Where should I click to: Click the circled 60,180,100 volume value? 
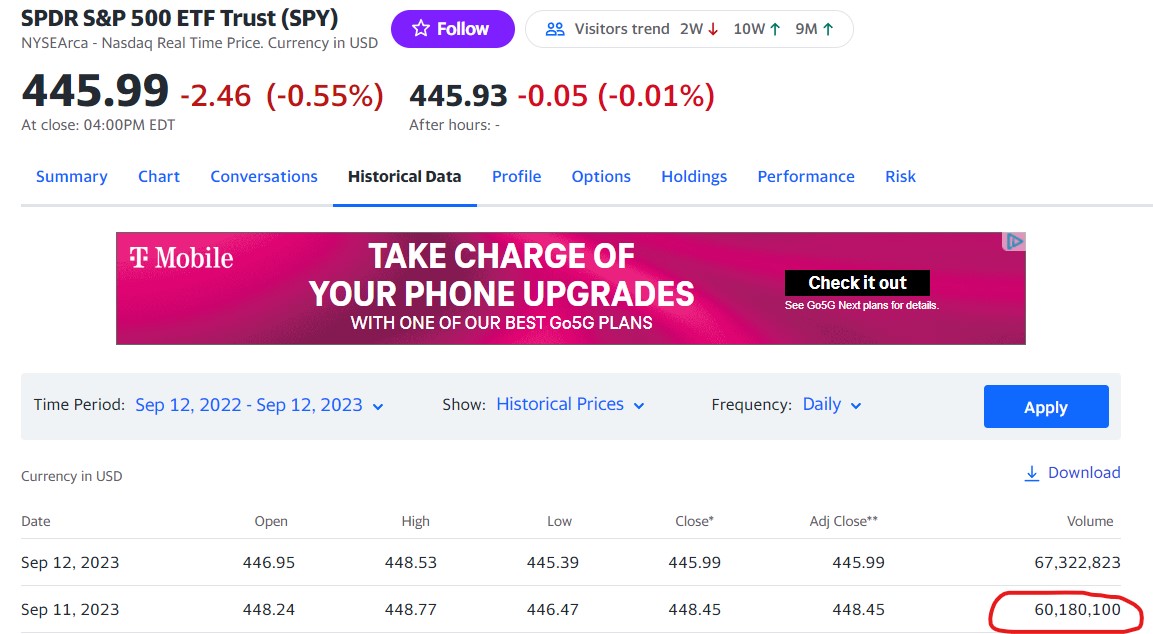pos(1063,610)
